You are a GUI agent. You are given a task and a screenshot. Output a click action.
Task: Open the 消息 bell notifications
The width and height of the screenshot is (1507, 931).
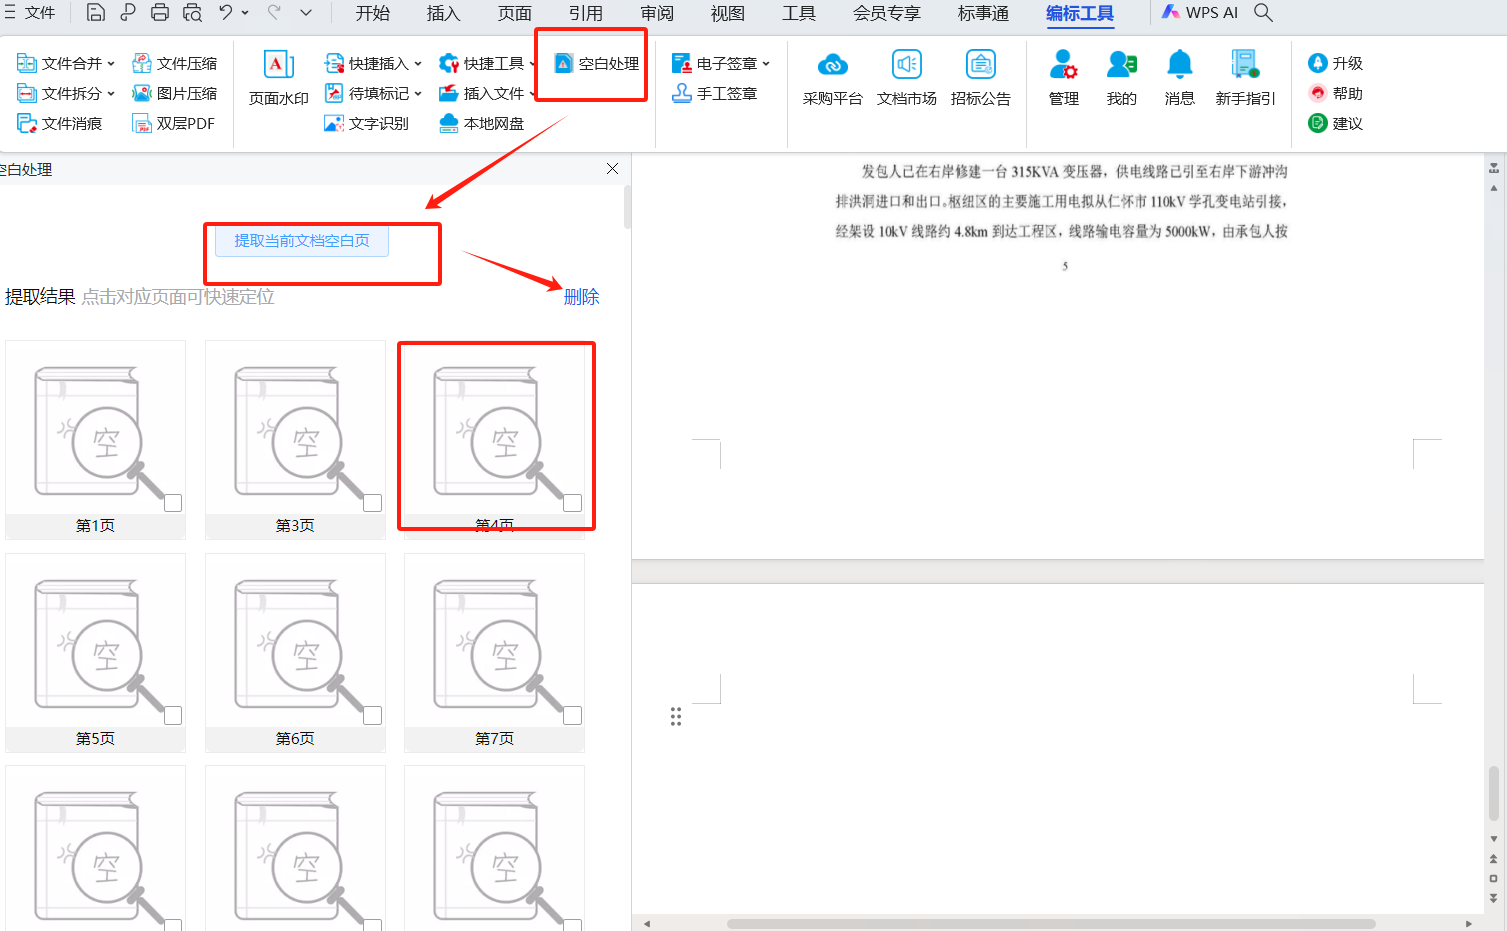[x=1179, y=66]
